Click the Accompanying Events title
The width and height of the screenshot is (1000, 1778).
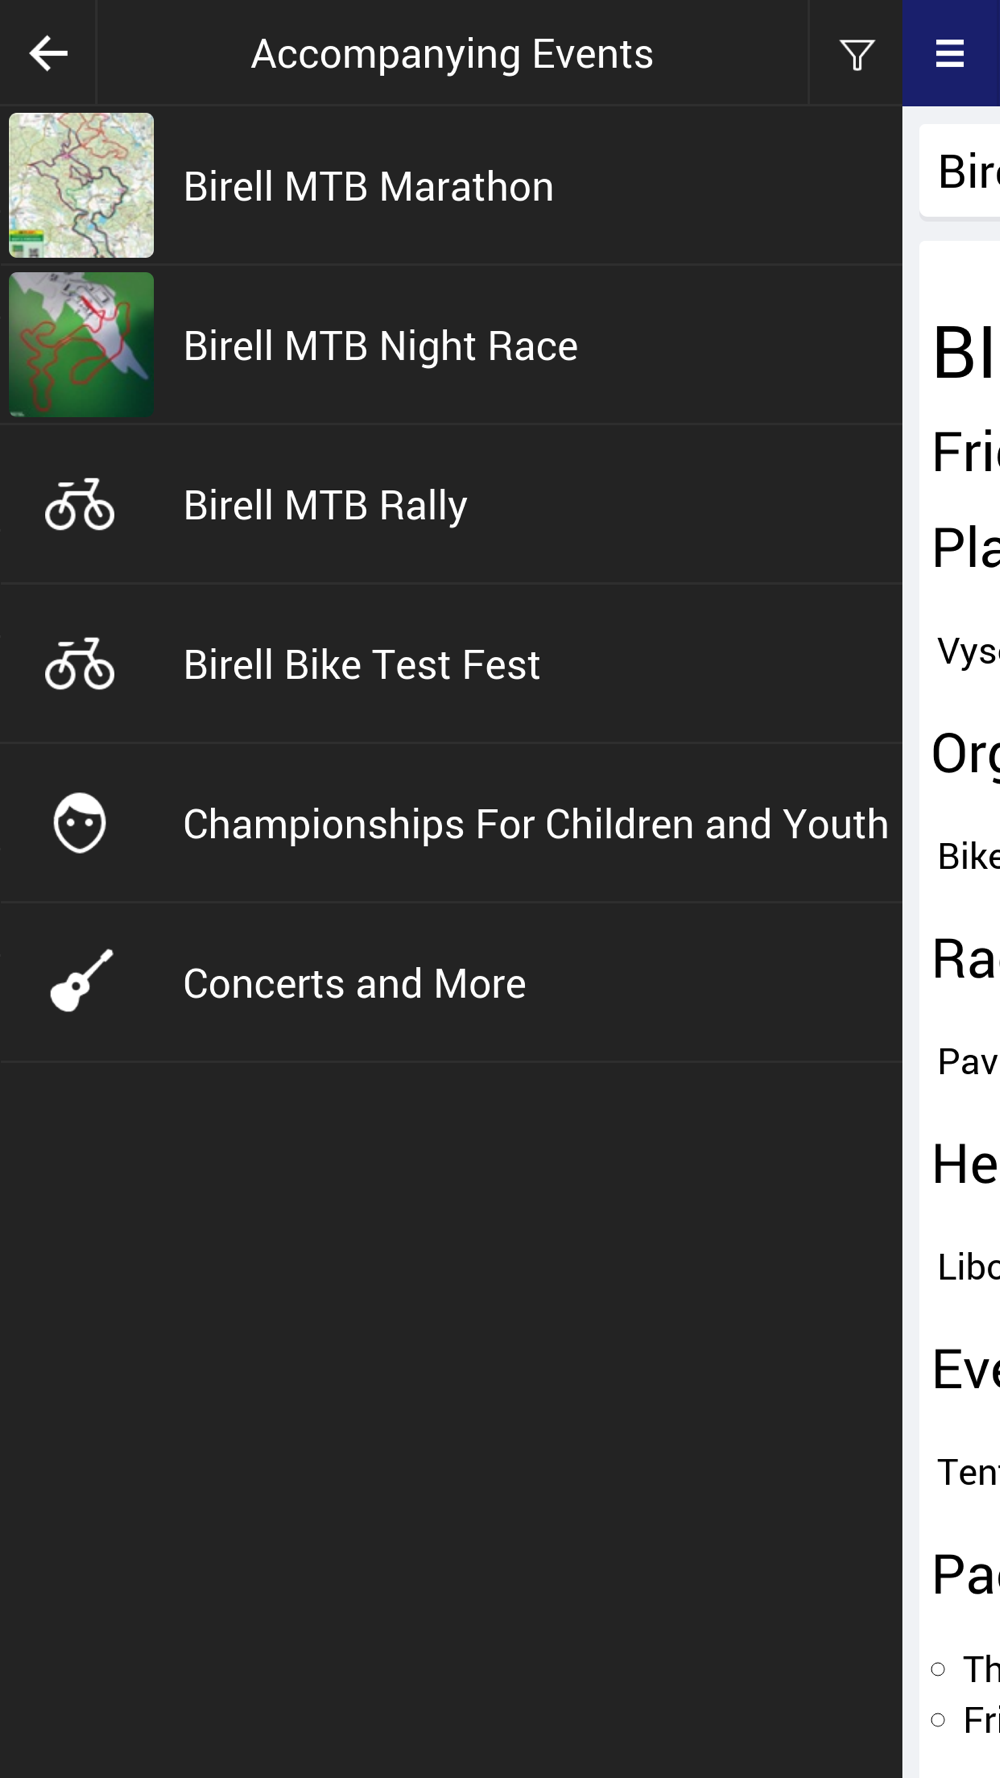[452, 54]
